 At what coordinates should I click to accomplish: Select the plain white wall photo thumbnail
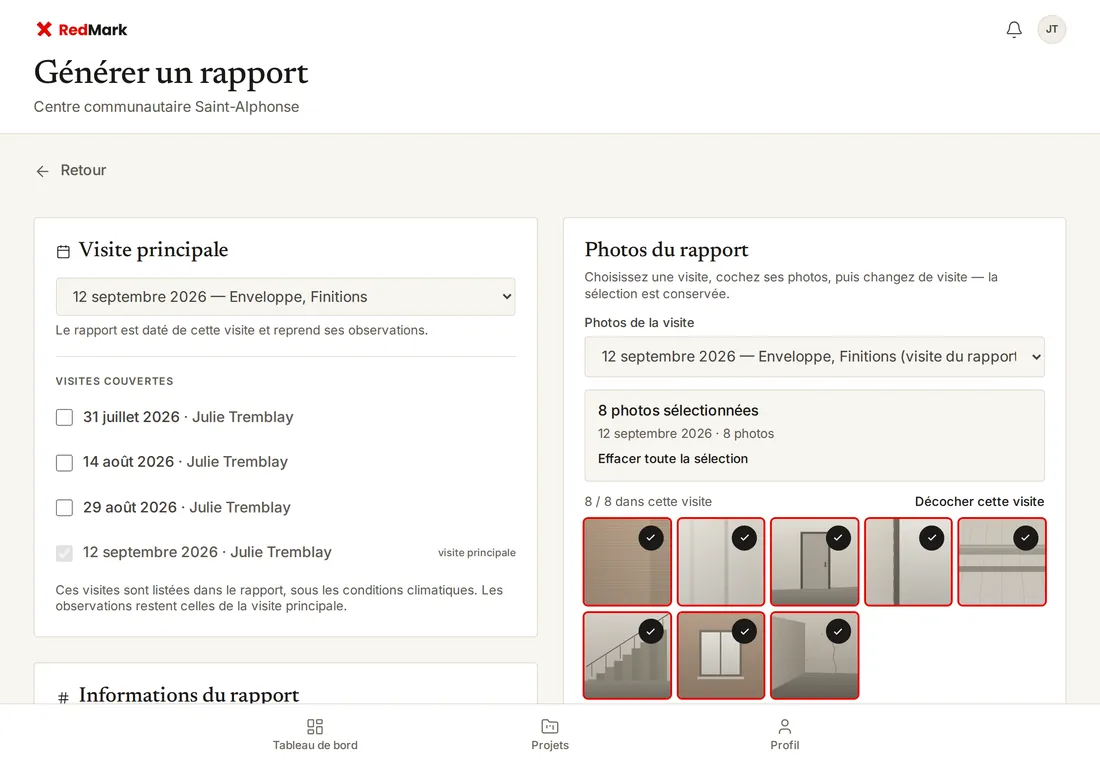click(x=721, y=562)
